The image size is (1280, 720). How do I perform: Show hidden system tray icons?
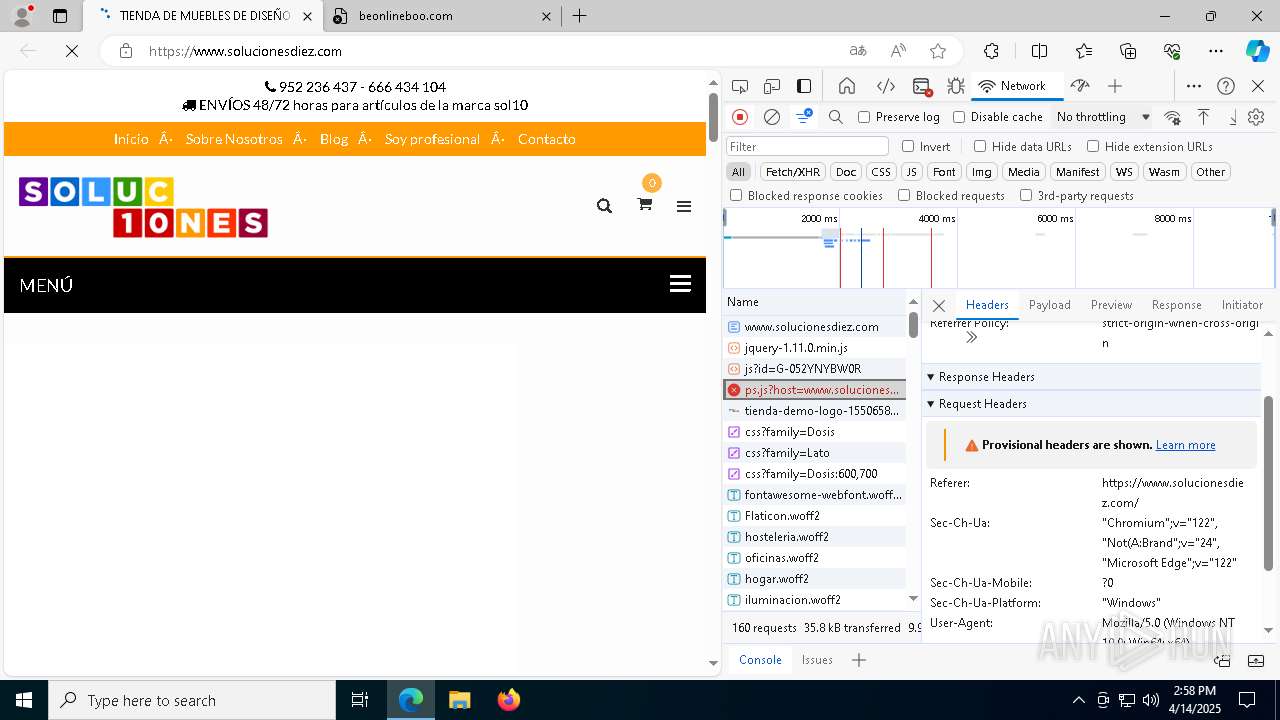pos(1078,700)
